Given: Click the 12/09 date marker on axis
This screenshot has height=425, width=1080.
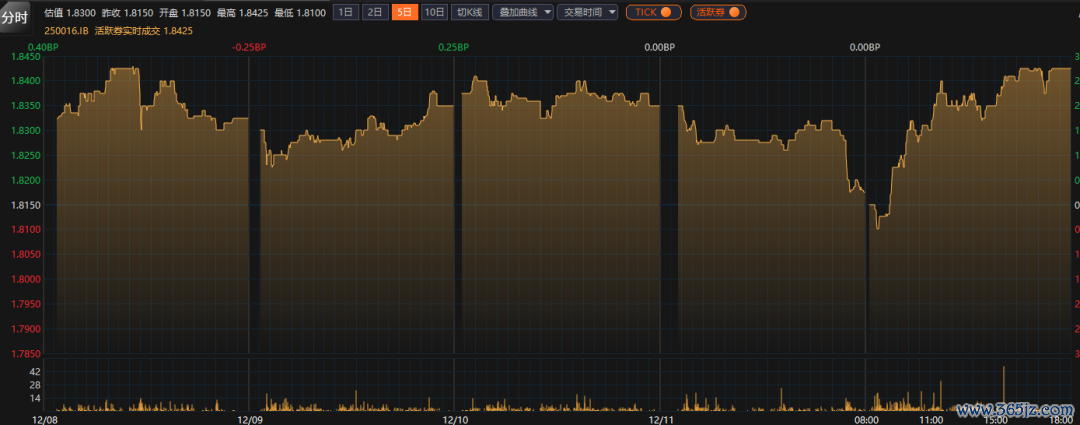Looking at the screenshot, I should tap(250, 419).
